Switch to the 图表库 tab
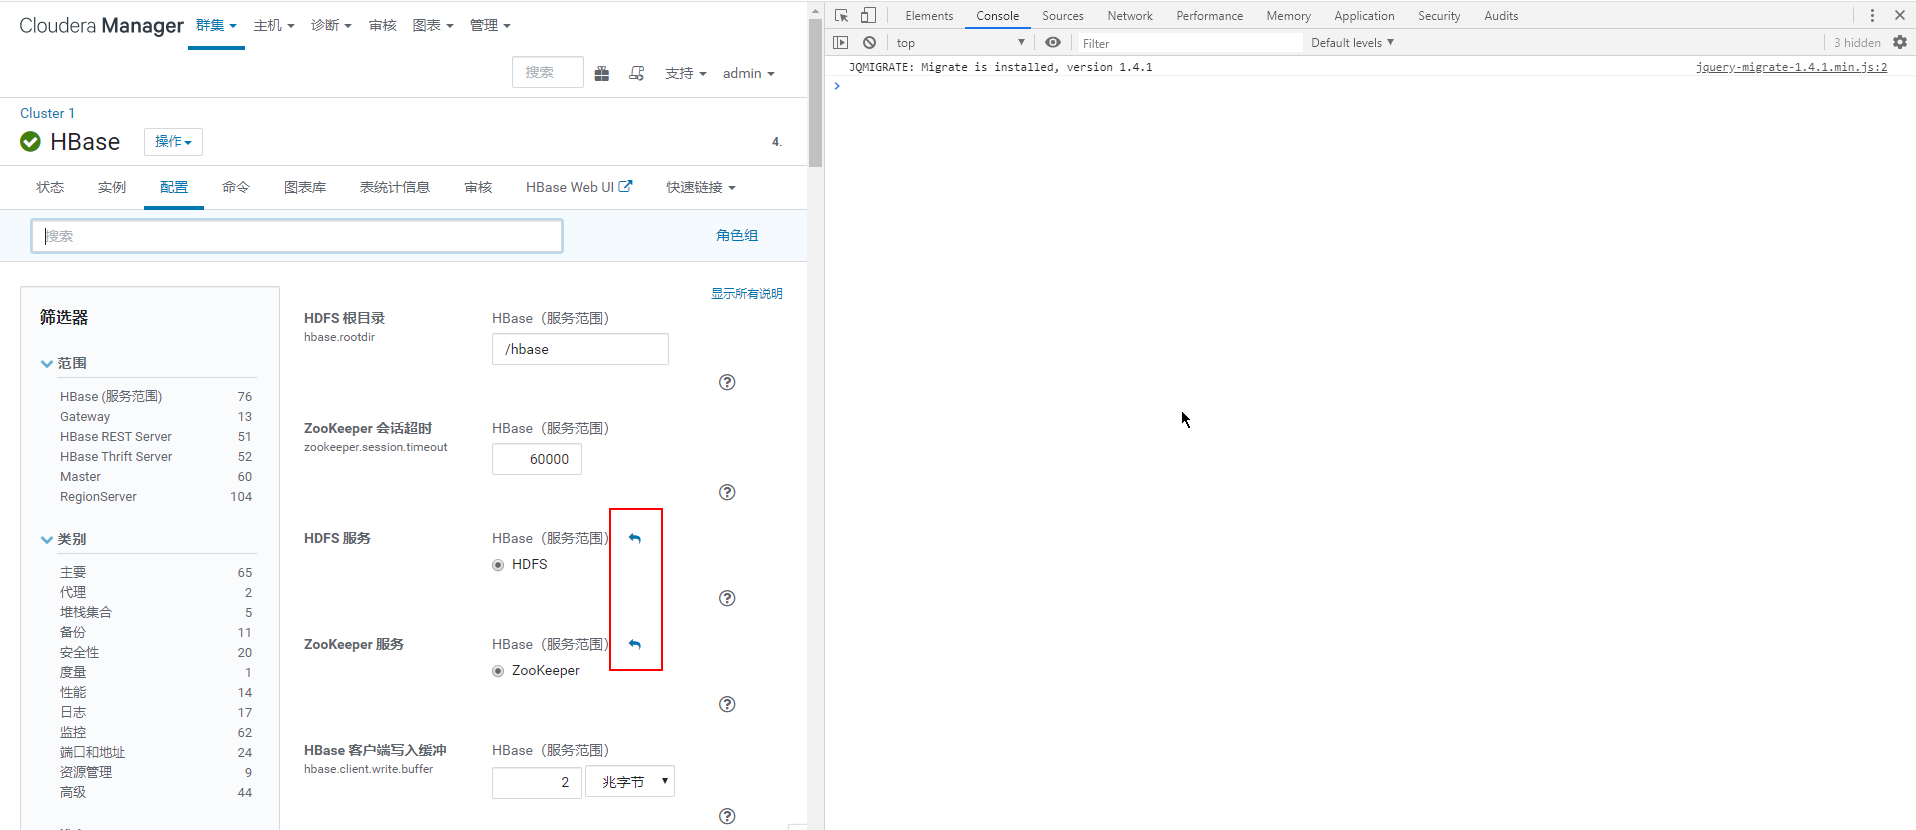 pyautogui.click(x=305, y=187)
